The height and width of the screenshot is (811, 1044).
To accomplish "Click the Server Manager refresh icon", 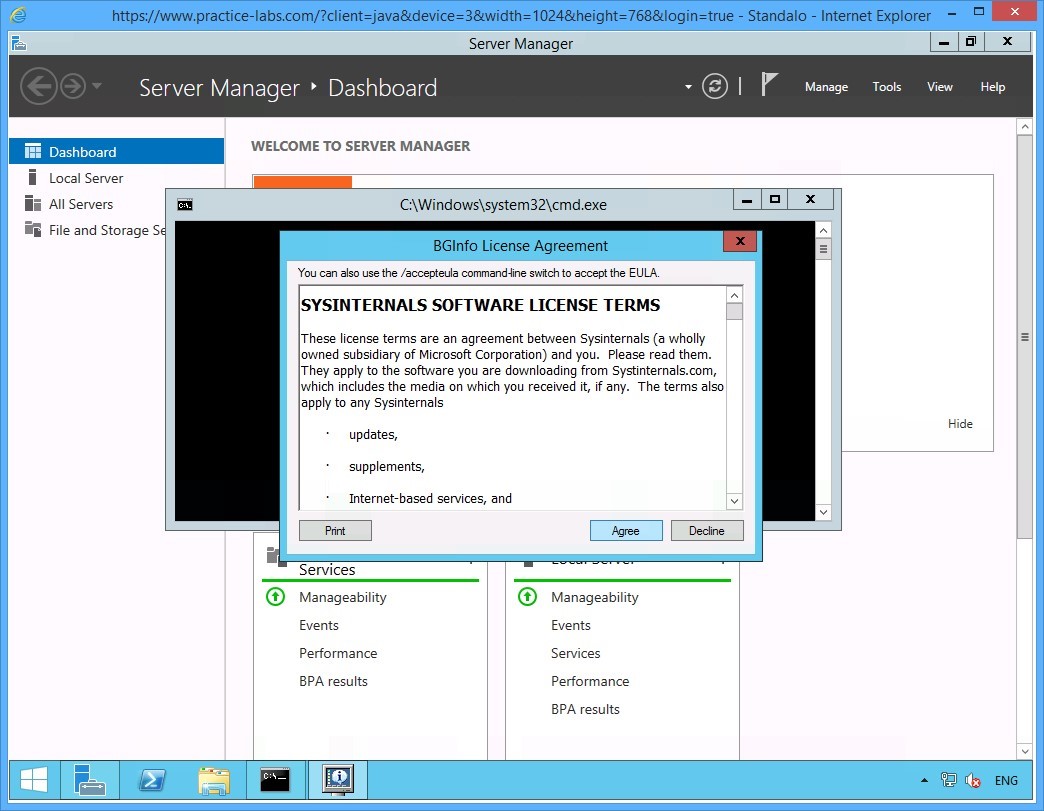I will click(x=714, y=87).
